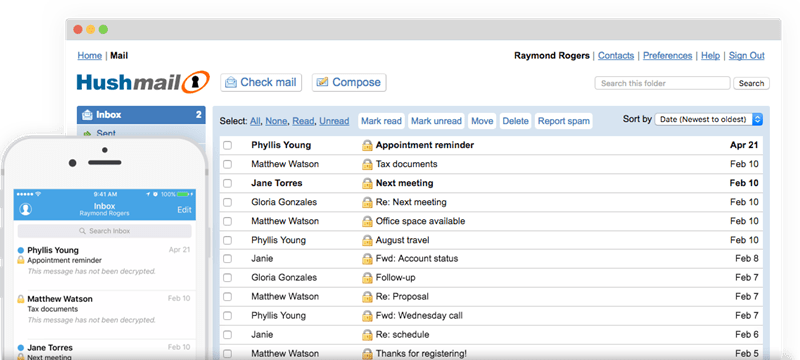This screenshot has height=360, width=800.
Task: Click the lock icon beside Appointment reminder
Action: (367, 145)
